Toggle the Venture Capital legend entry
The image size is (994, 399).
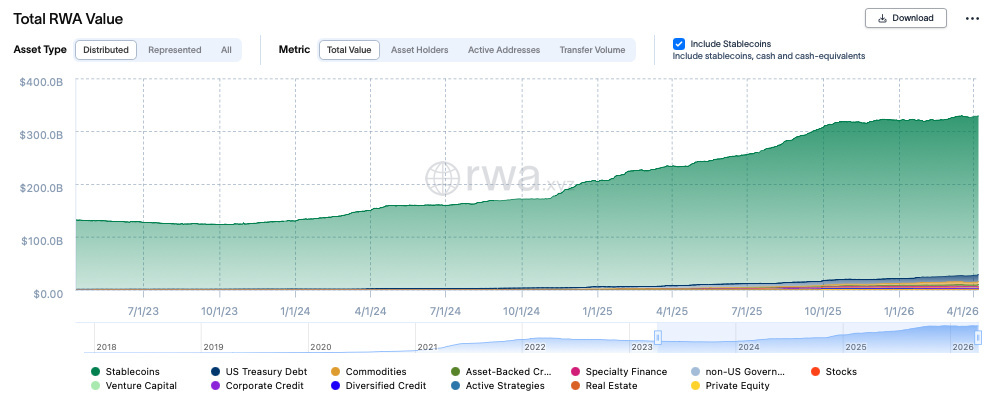point(134,386)
